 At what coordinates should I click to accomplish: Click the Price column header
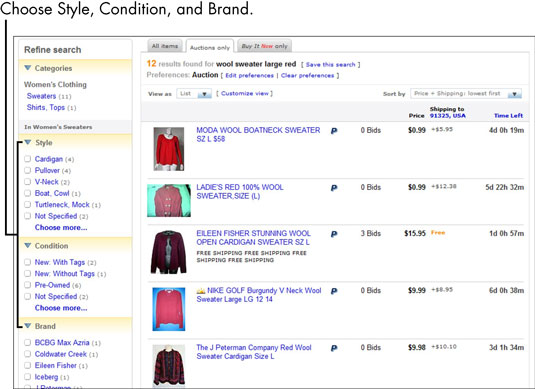pyautogui.click(x=416, y=116)
